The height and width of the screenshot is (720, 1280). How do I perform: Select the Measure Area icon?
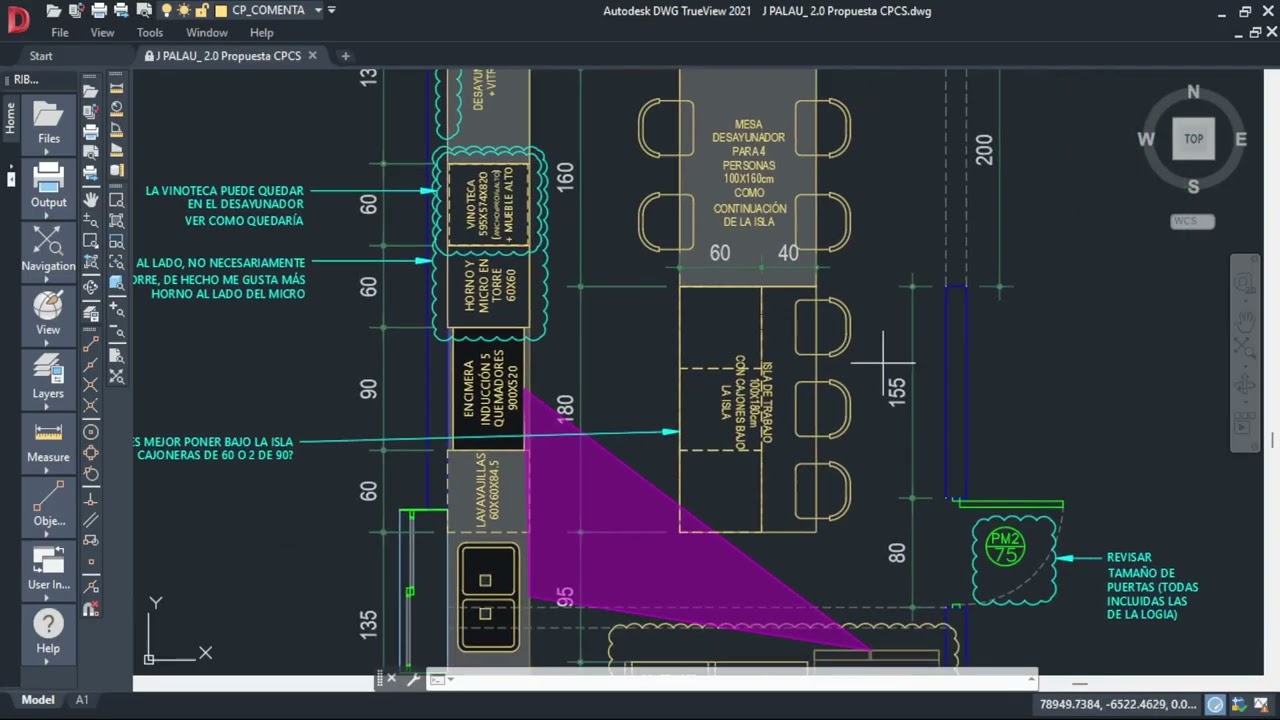[x=116, y=150]
